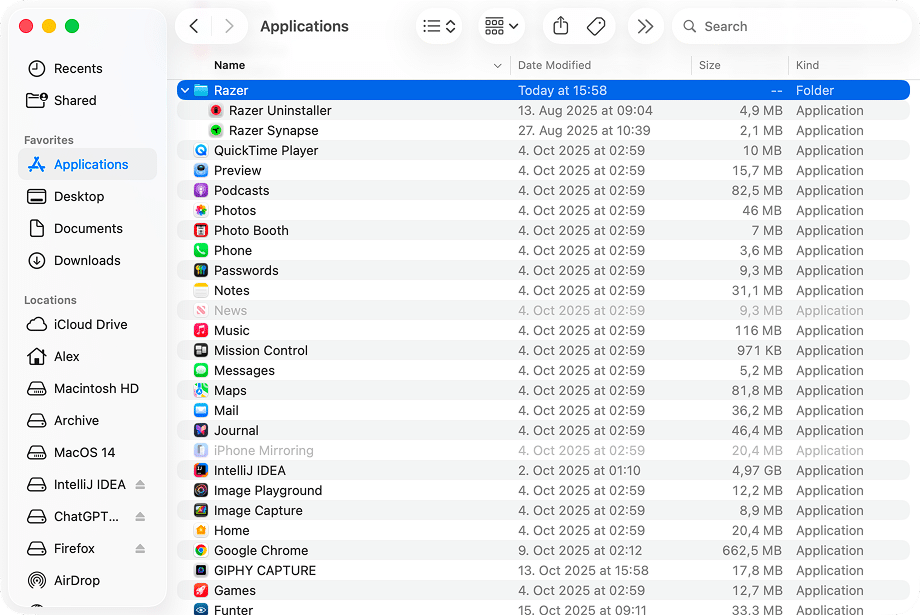Screen dimensions: 920x615
Task: Open the list view style dropdown
Action: [439, 27]
